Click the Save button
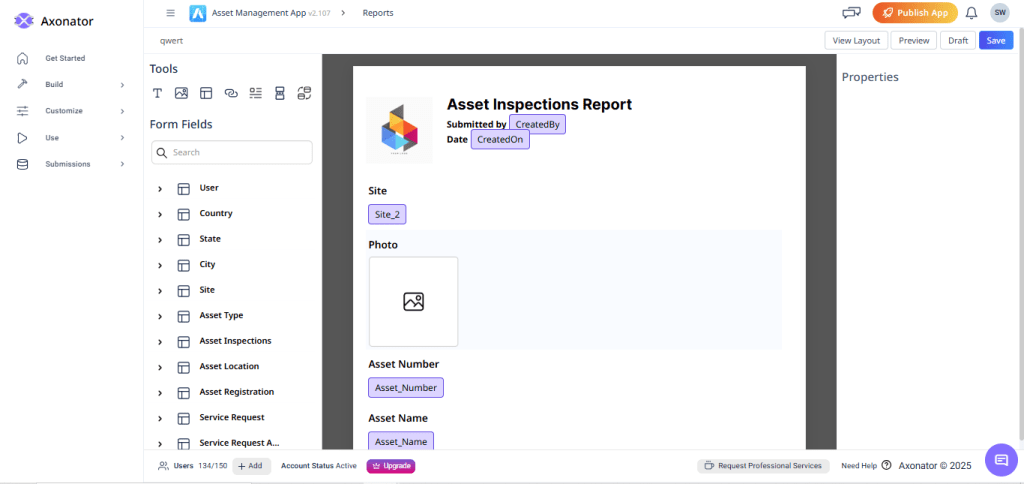This screenshot has height=484, width=1024. 995,41
